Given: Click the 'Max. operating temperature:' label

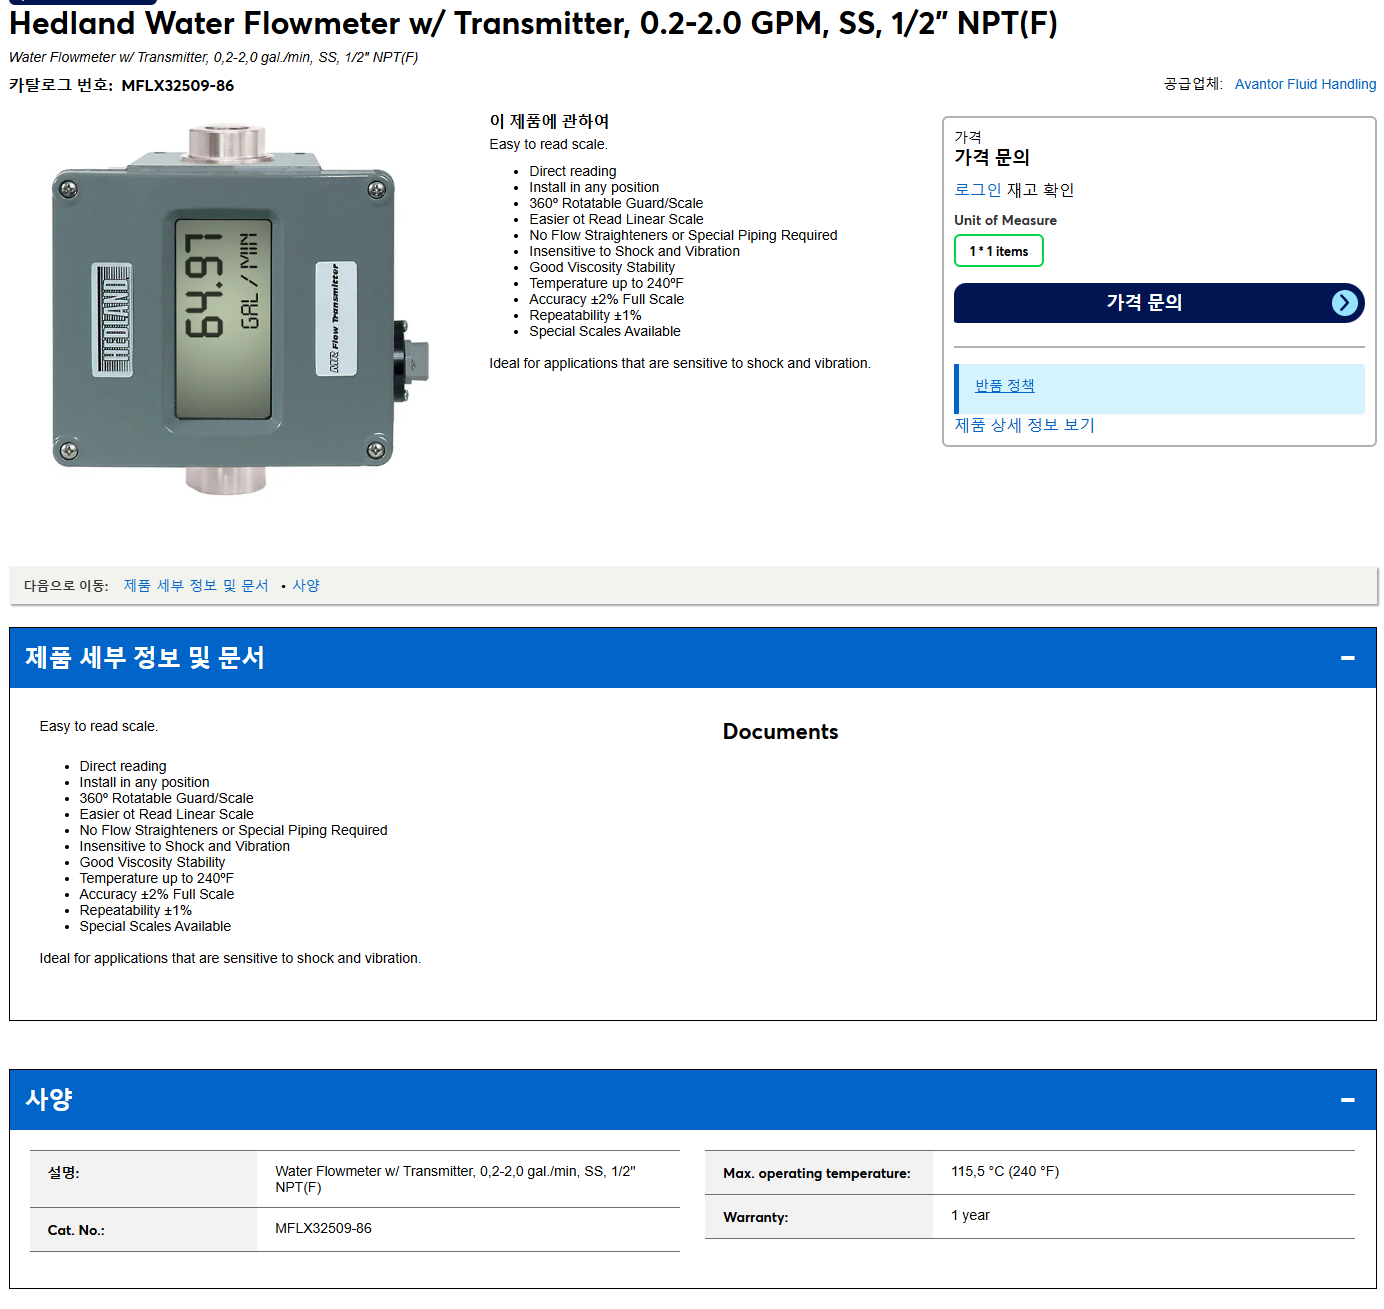Looking at the screenshot, I should (x=817, y=1173).
